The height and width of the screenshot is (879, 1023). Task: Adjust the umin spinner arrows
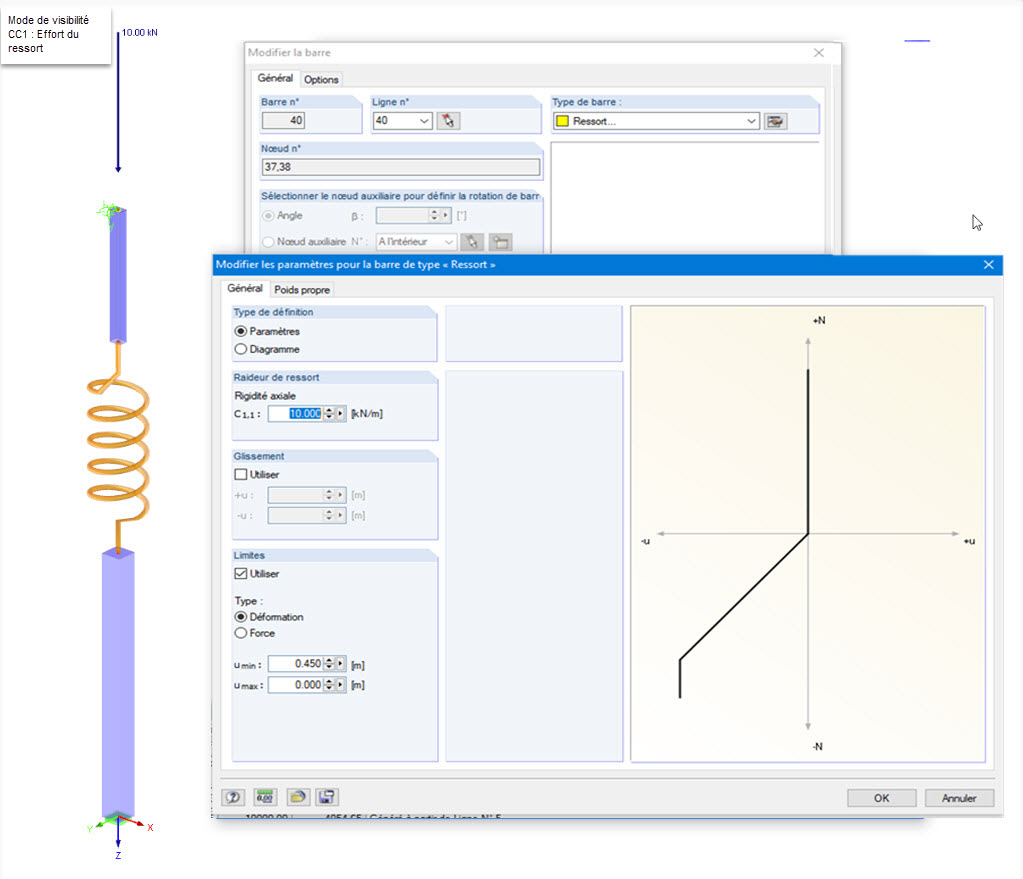tap(329, 664)
